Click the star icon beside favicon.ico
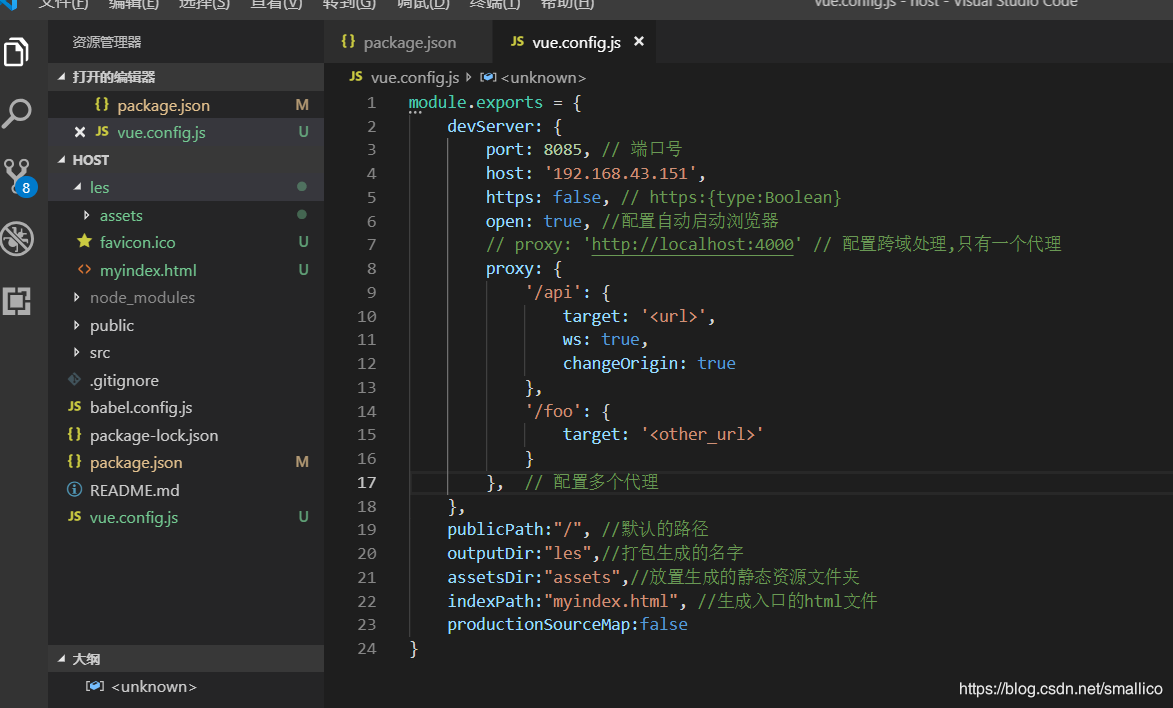The height and width of the screenshot is (708, 1173). pos(85,242)
